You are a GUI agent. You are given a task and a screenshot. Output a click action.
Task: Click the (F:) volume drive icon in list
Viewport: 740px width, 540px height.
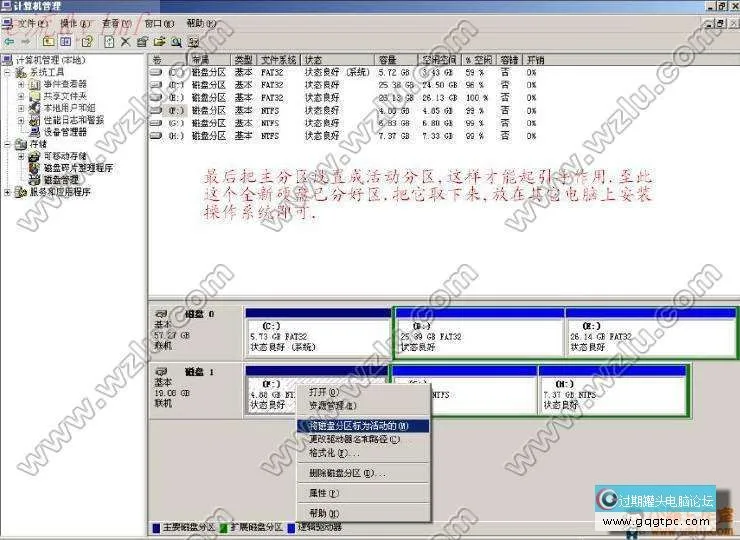[156, 110]
